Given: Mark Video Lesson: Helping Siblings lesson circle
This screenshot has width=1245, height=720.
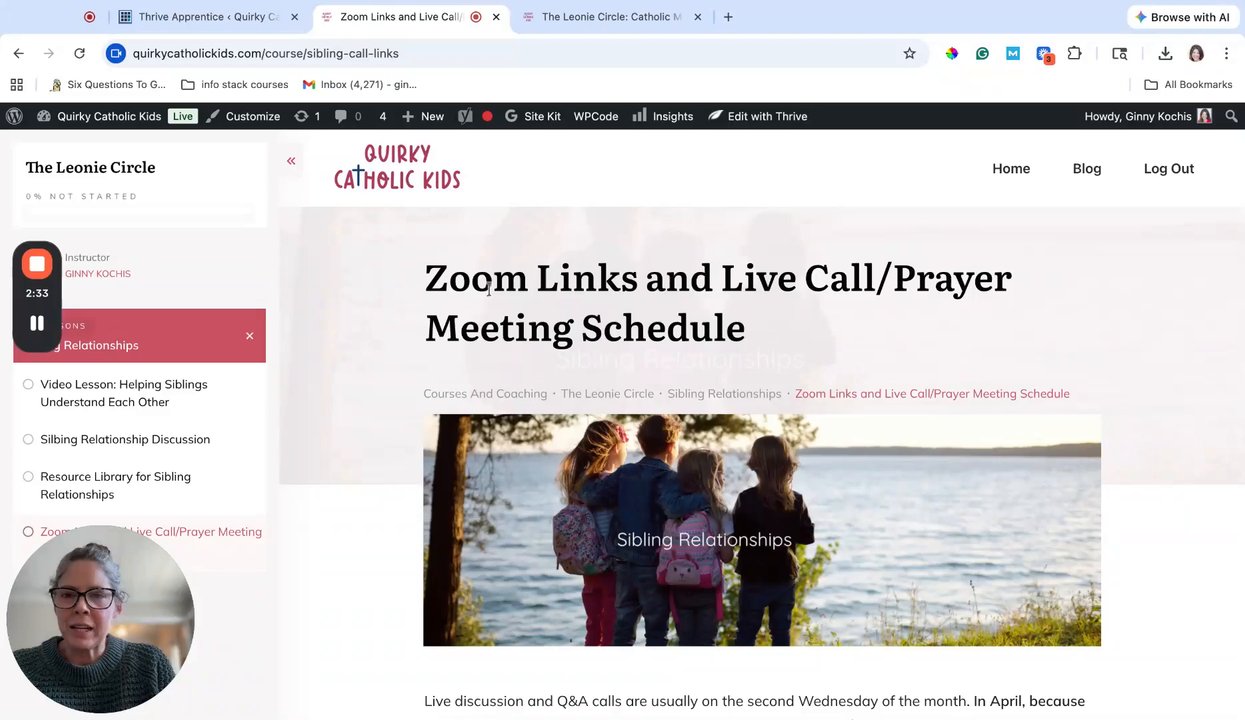Looking at the screenshot, I should point(28,384).
